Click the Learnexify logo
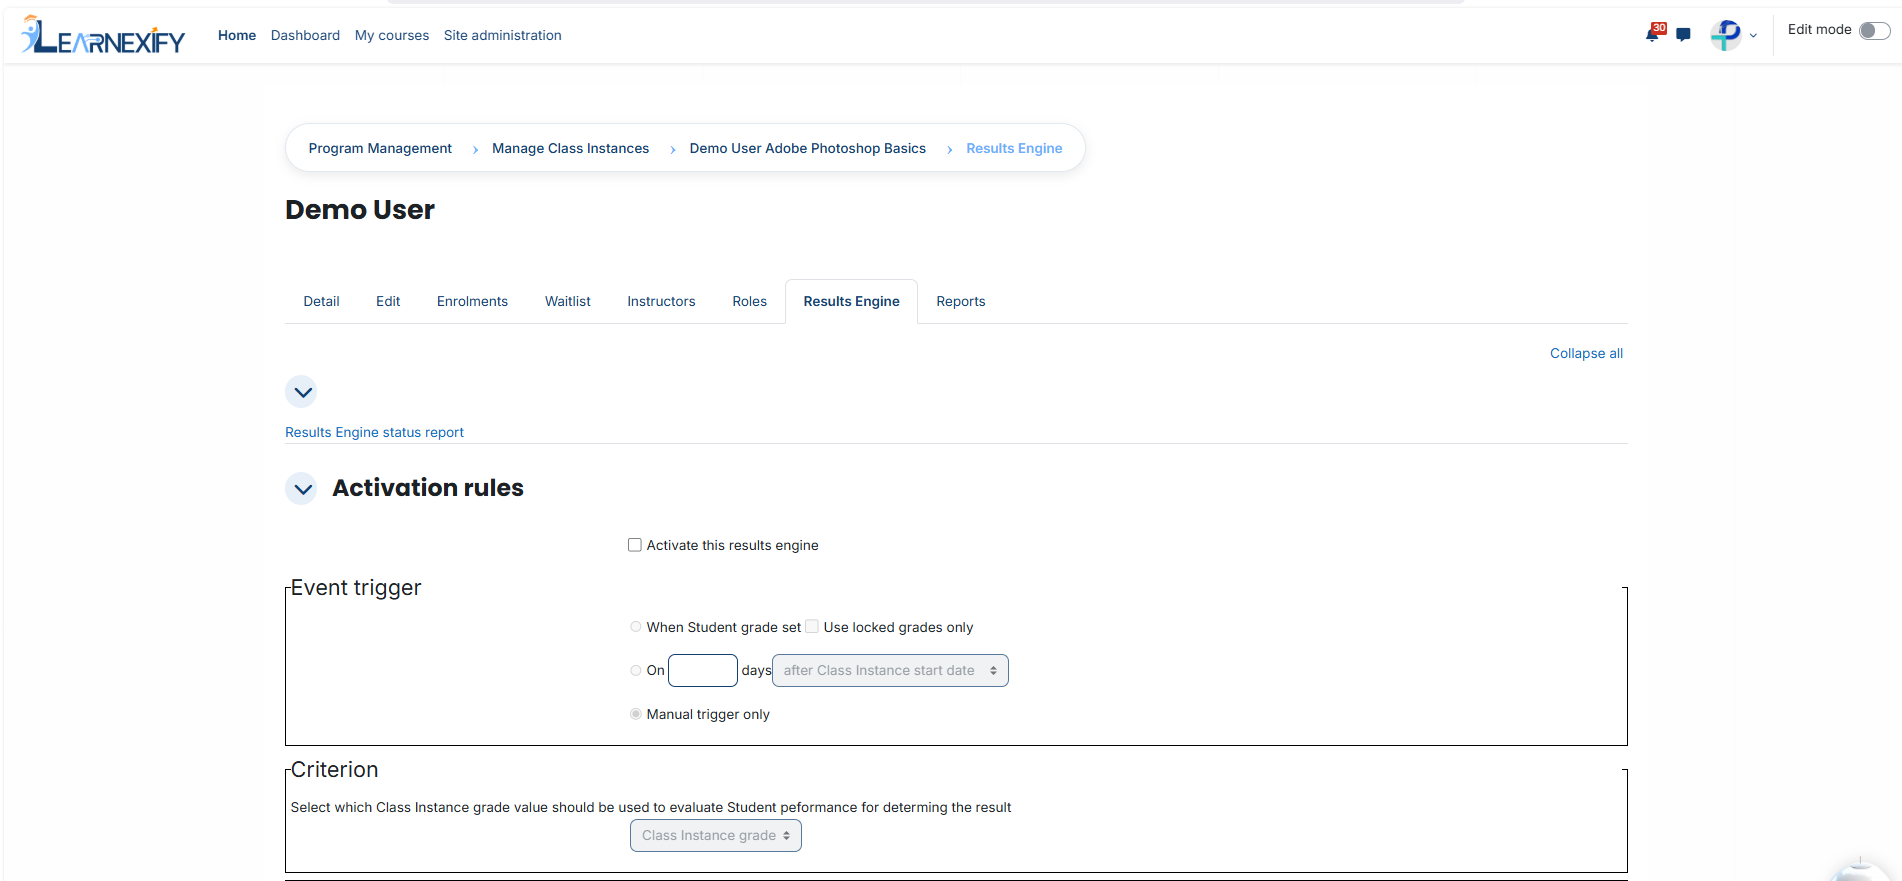This screenshot has width=1902, height=881. coord(103,36)
